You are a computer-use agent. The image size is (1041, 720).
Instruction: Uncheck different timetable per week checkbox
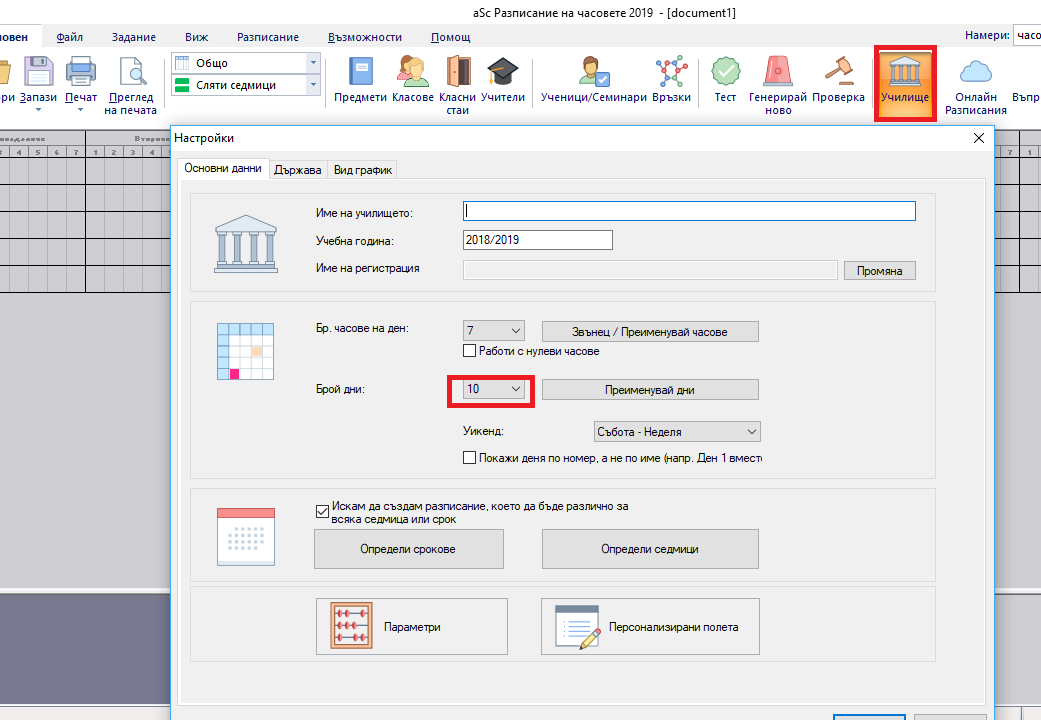pyautogui.click(x=321, y=508)
